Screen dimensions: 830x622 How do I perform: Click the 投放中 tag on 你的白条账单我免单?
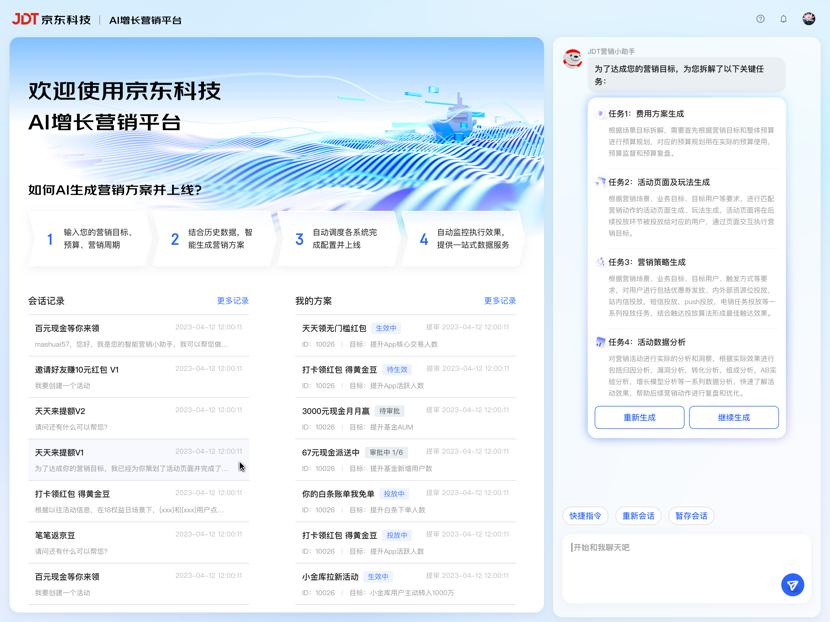pyautogui.click(x=394, y=493)
